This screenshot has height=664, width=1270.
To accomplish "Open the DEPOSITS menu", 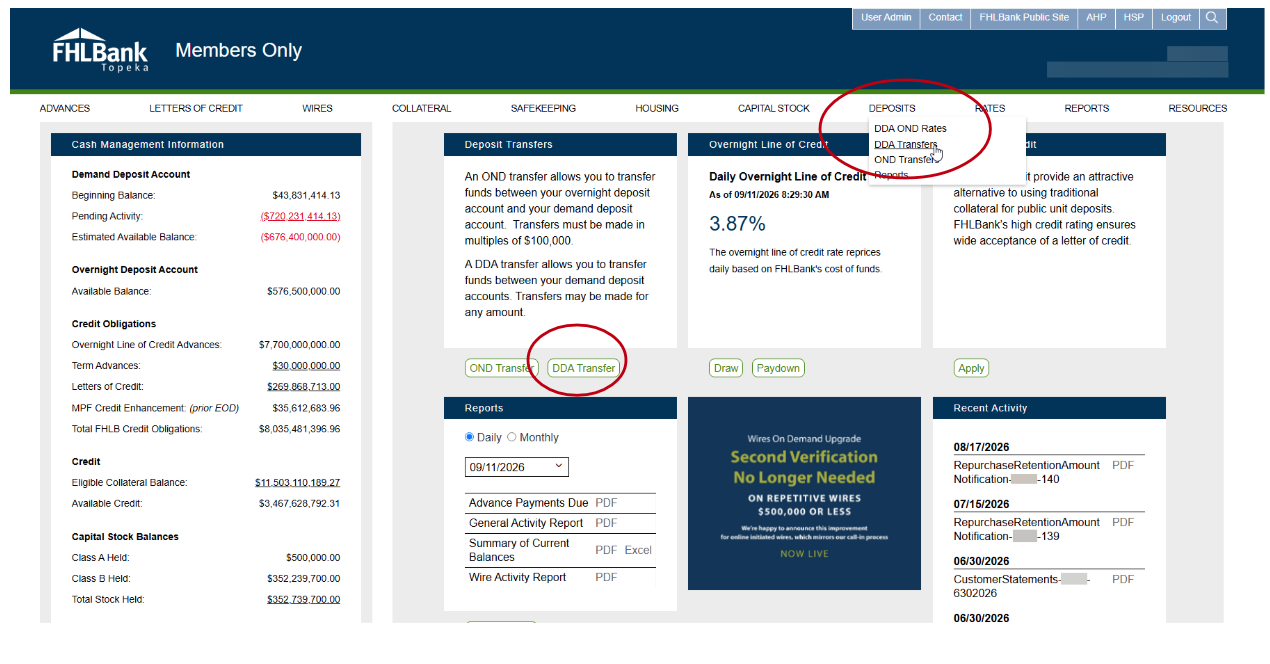I will coord(892,108).
